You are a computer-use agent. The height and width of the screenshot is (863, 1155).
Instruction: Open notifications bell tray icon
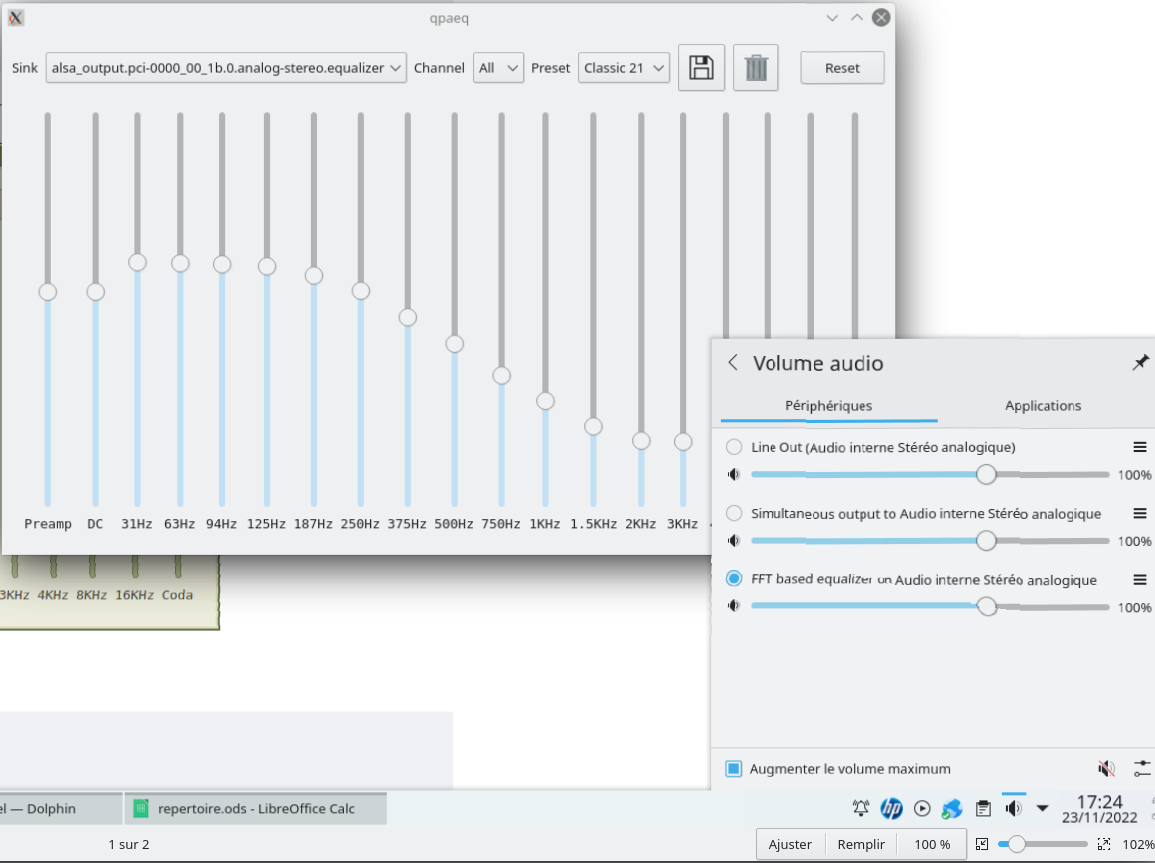point(860,809)
